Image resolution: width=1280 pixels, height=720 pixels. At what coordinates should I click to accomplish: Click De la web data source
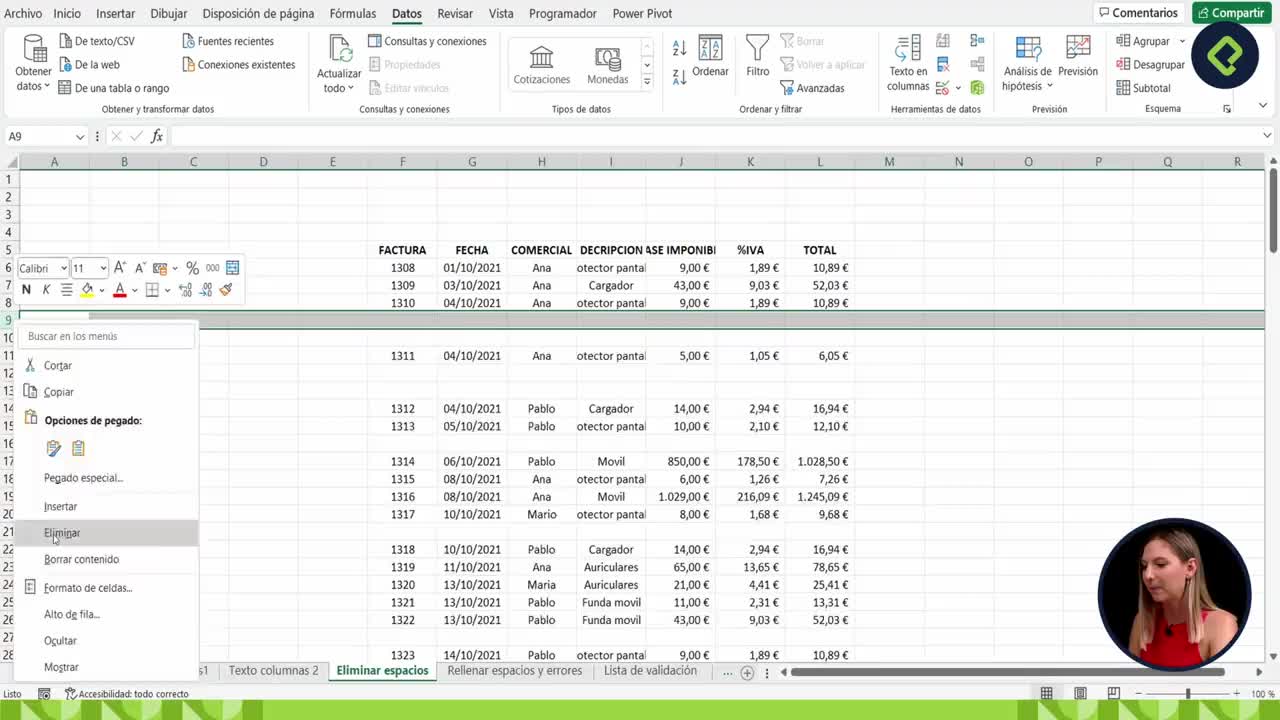pyautogui.click(x=89, y=64)
